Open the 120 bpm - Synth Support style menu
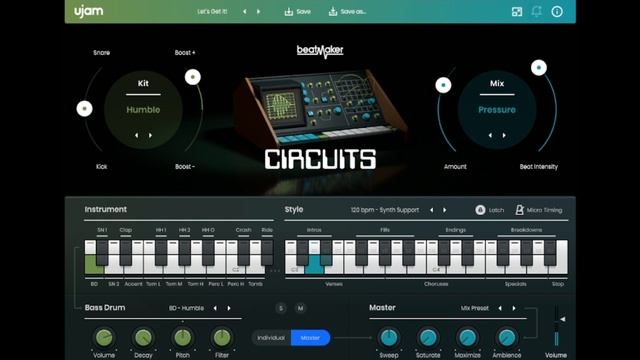This screenshot has width=640, height=360. 384,210
